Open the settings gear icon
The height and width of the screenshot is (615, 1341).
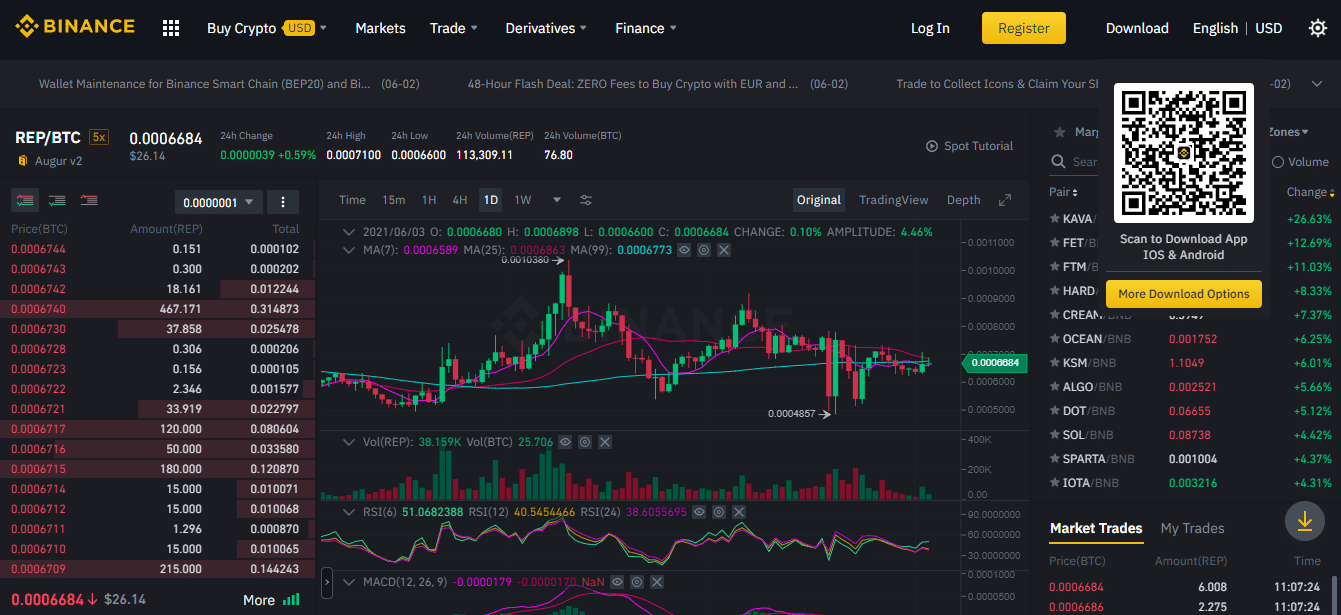tap(1318, 28)
